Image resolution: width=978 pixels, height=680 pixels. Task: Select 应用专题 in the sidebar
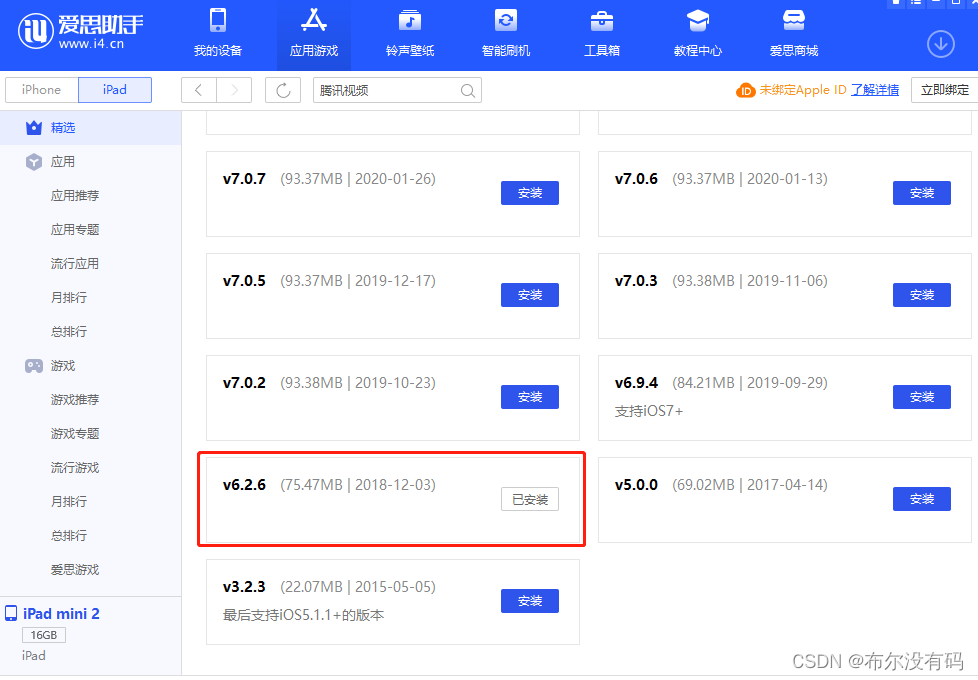pos(75,230)
